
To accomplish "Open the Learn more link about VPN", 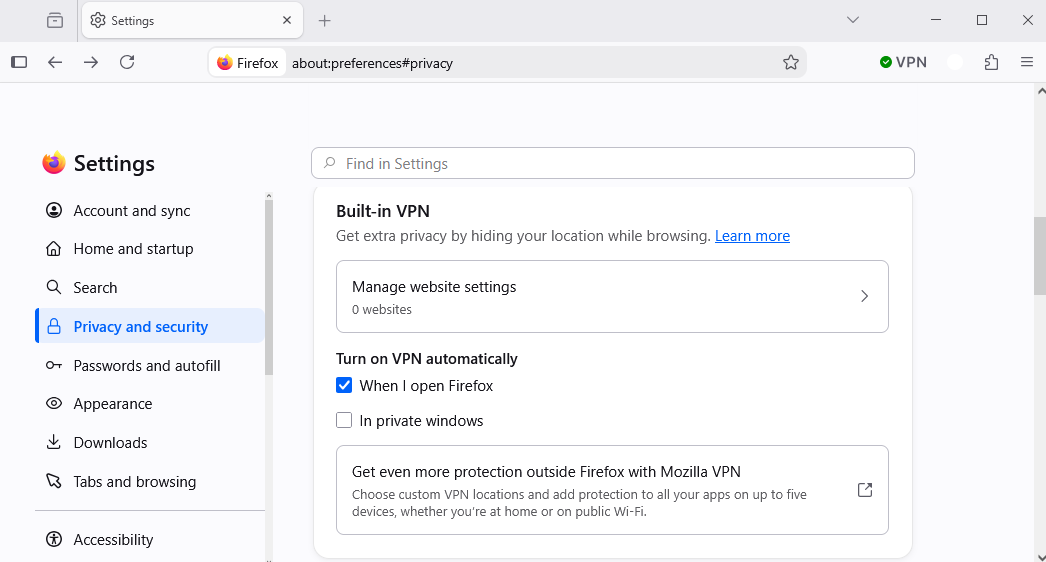I will [752, 236].
